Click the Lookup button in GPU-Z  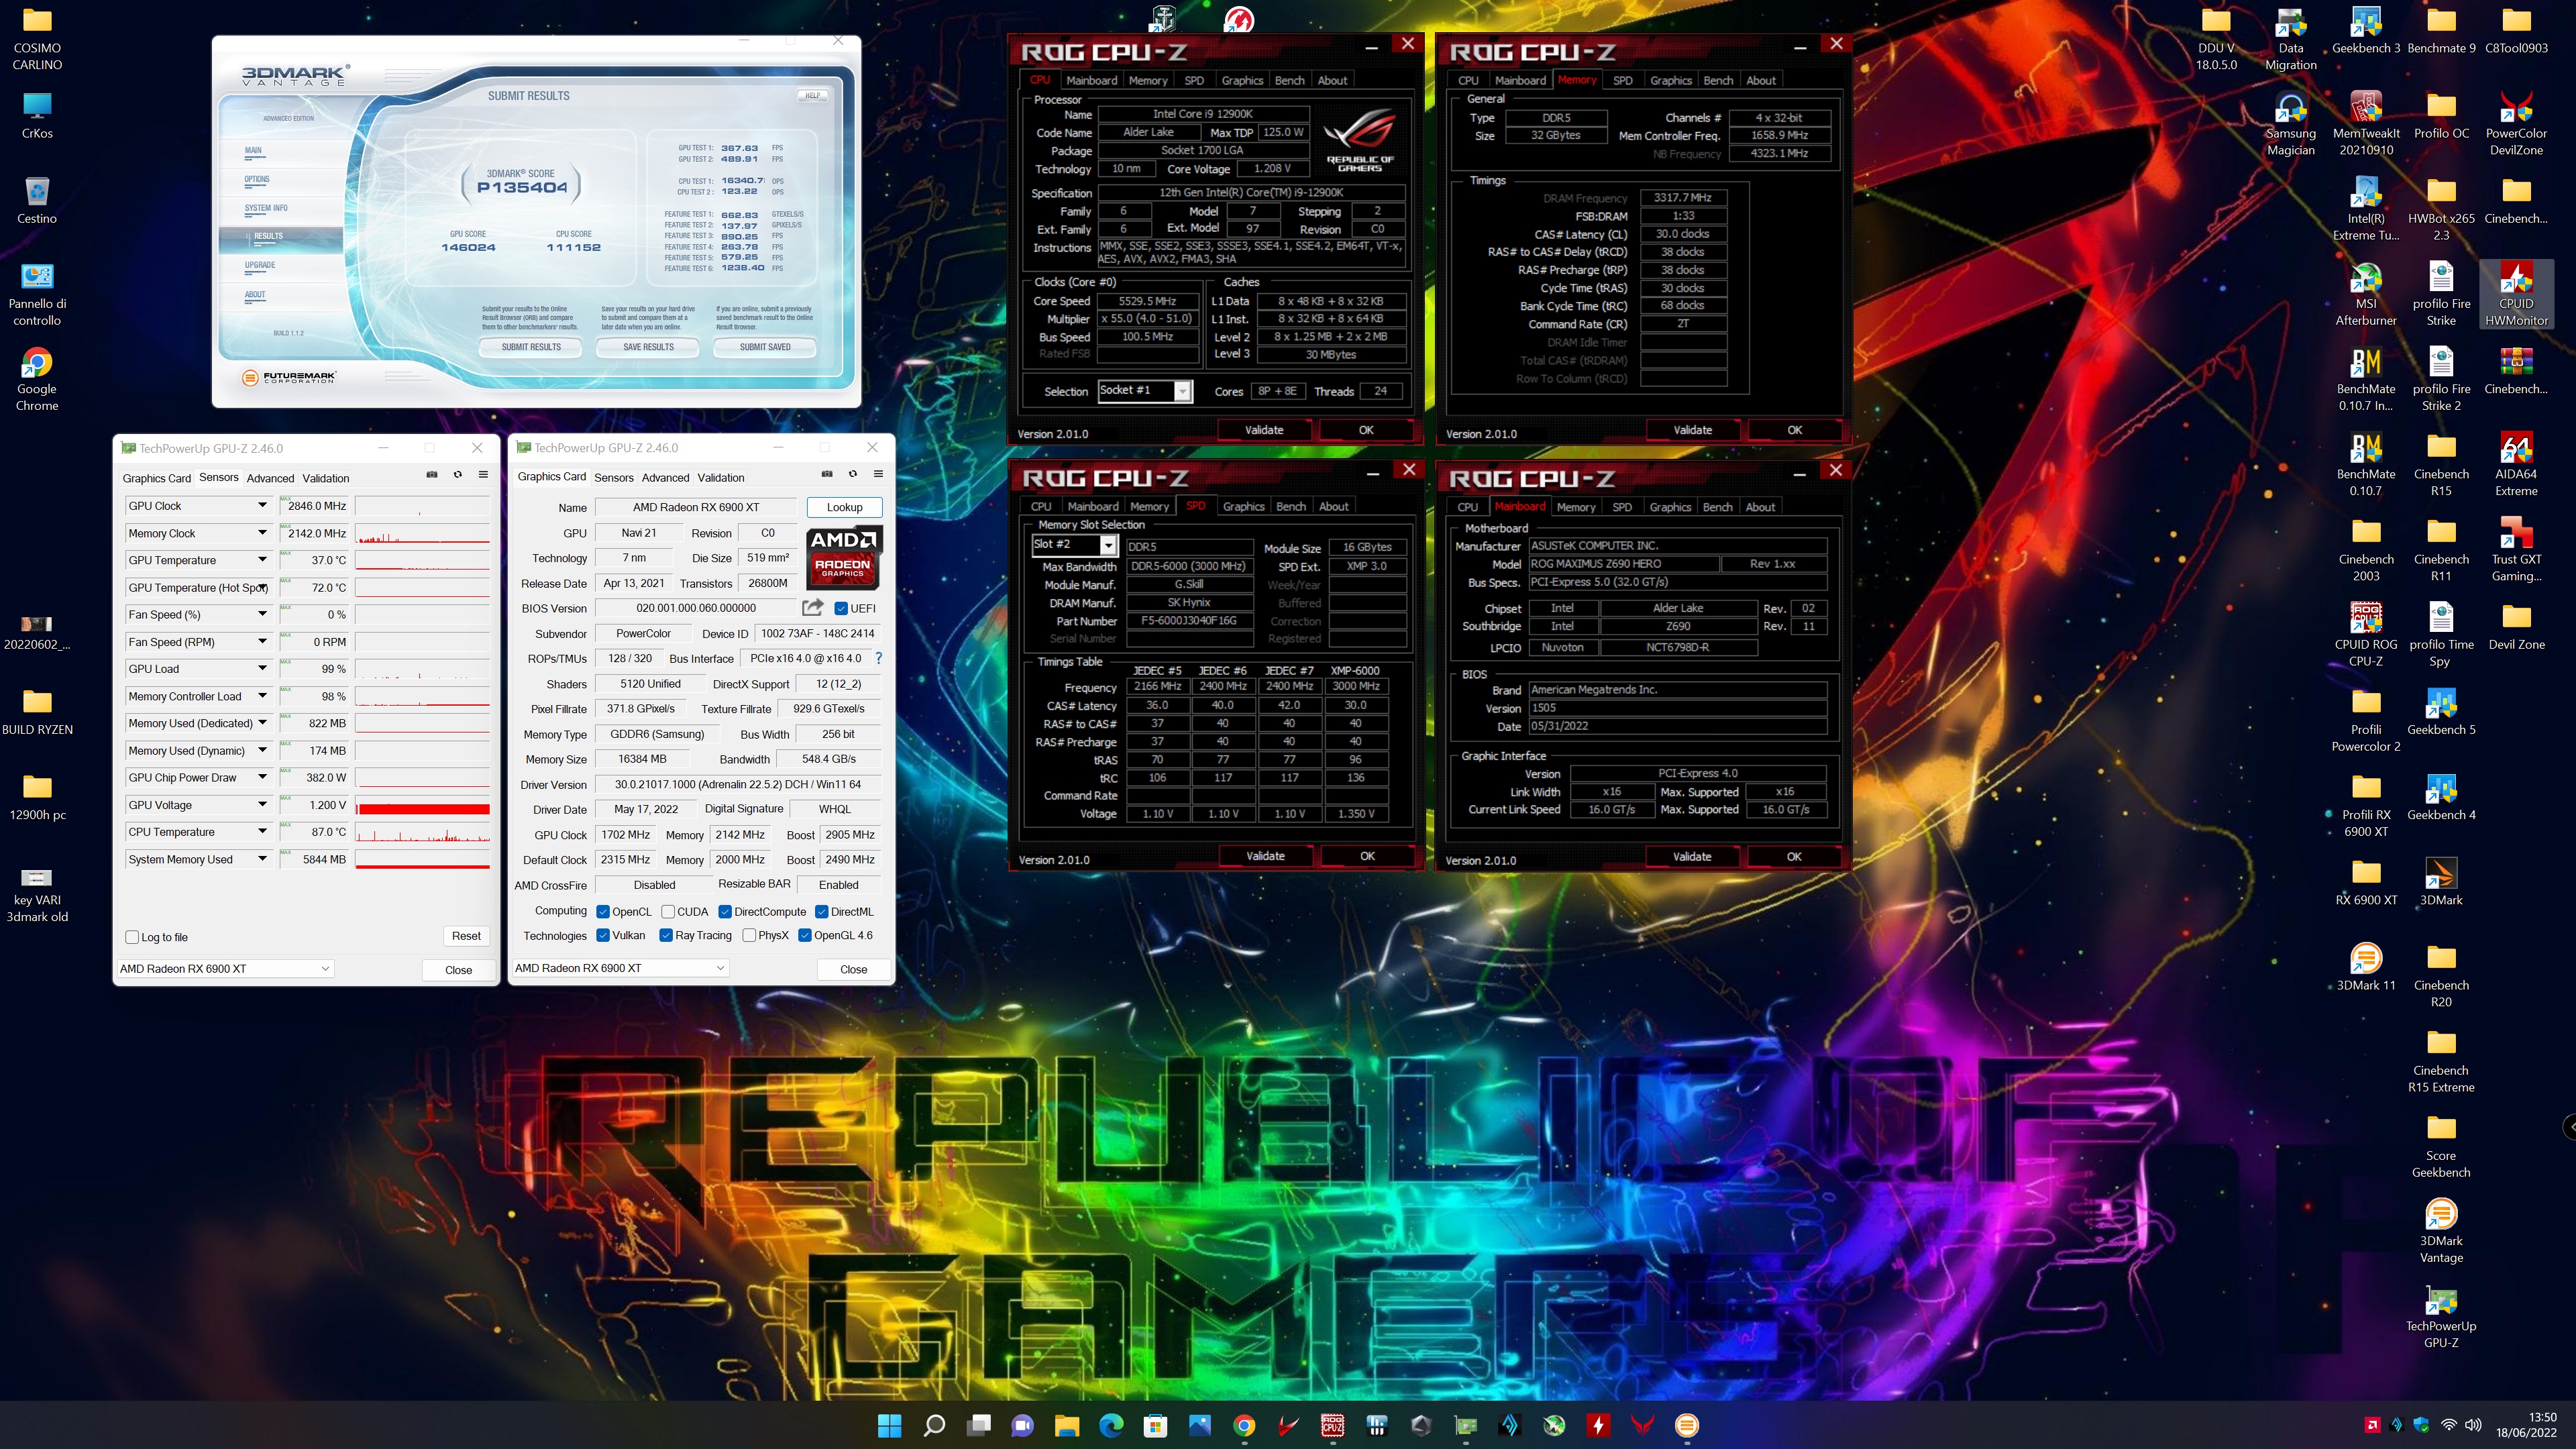844,507
